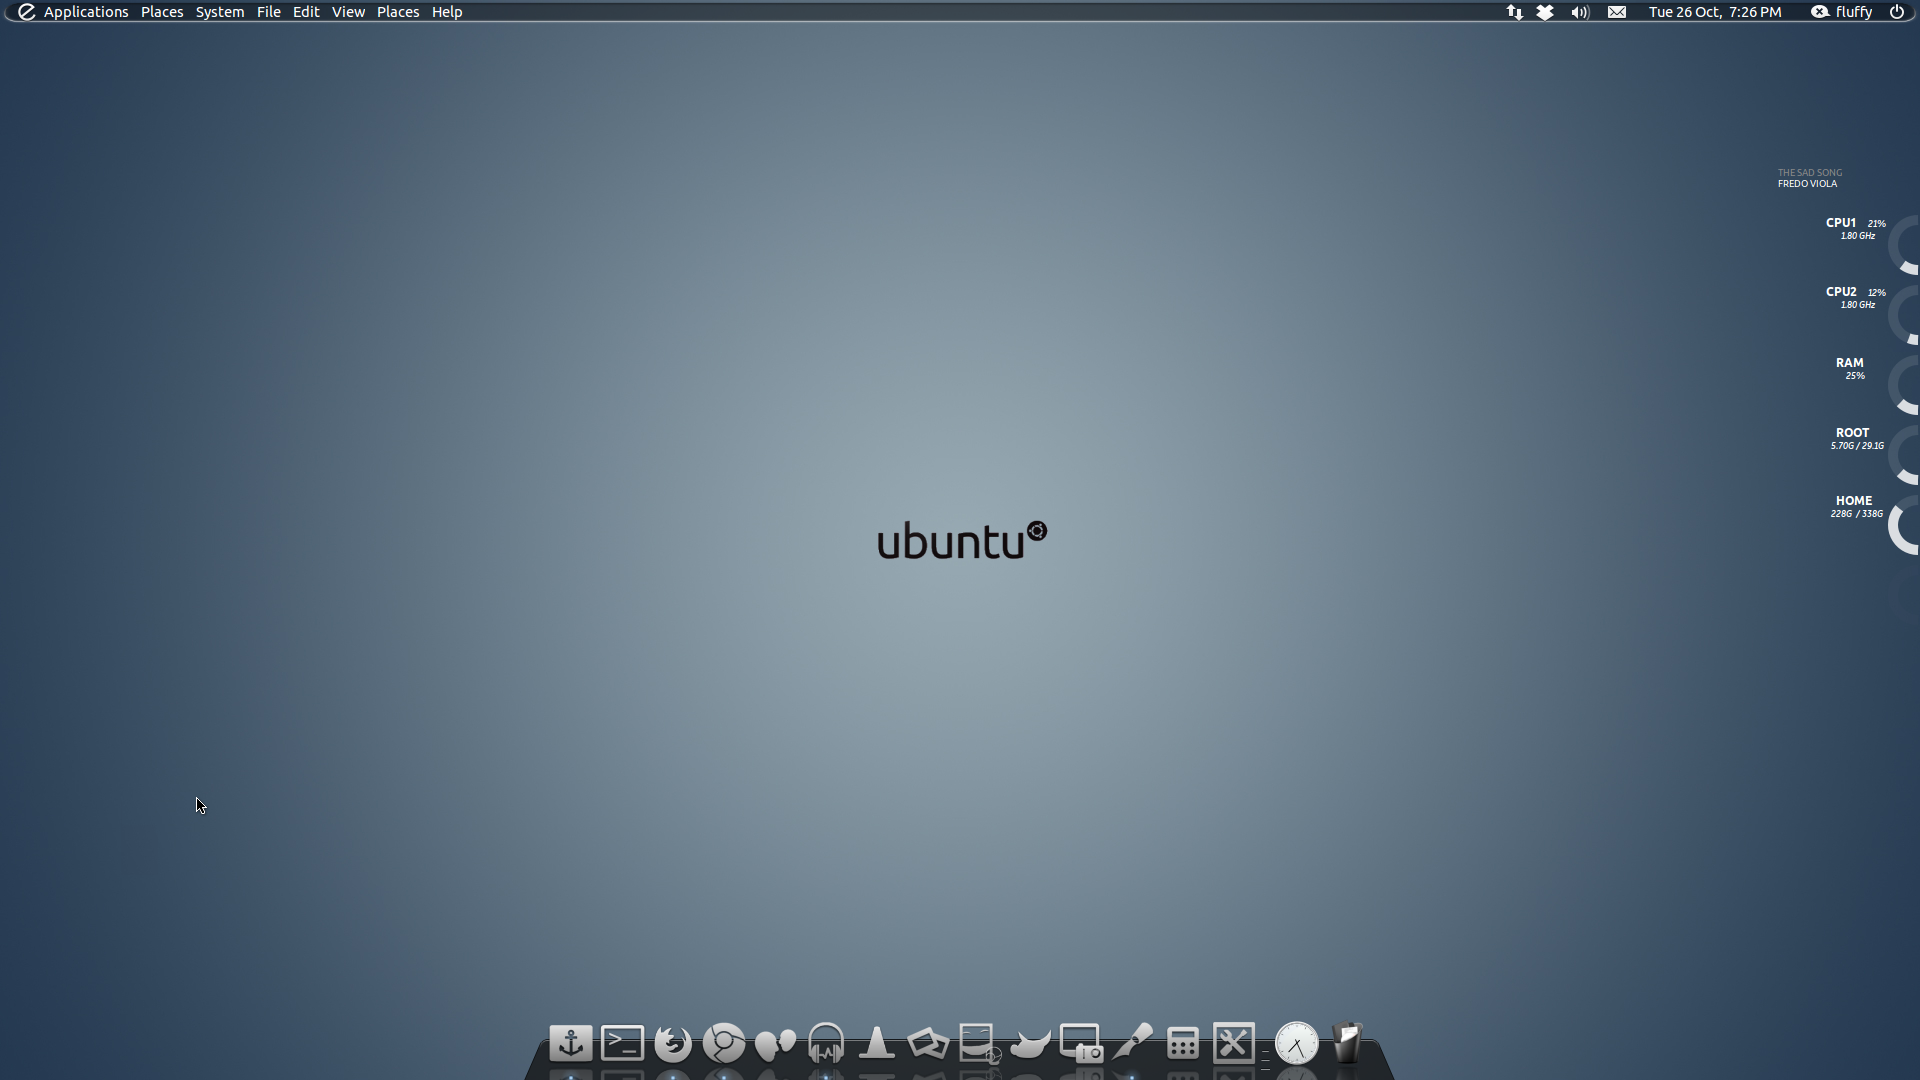Open the Pidgin chat icon in dock

pyautogui.click(x=775, y=1044)
